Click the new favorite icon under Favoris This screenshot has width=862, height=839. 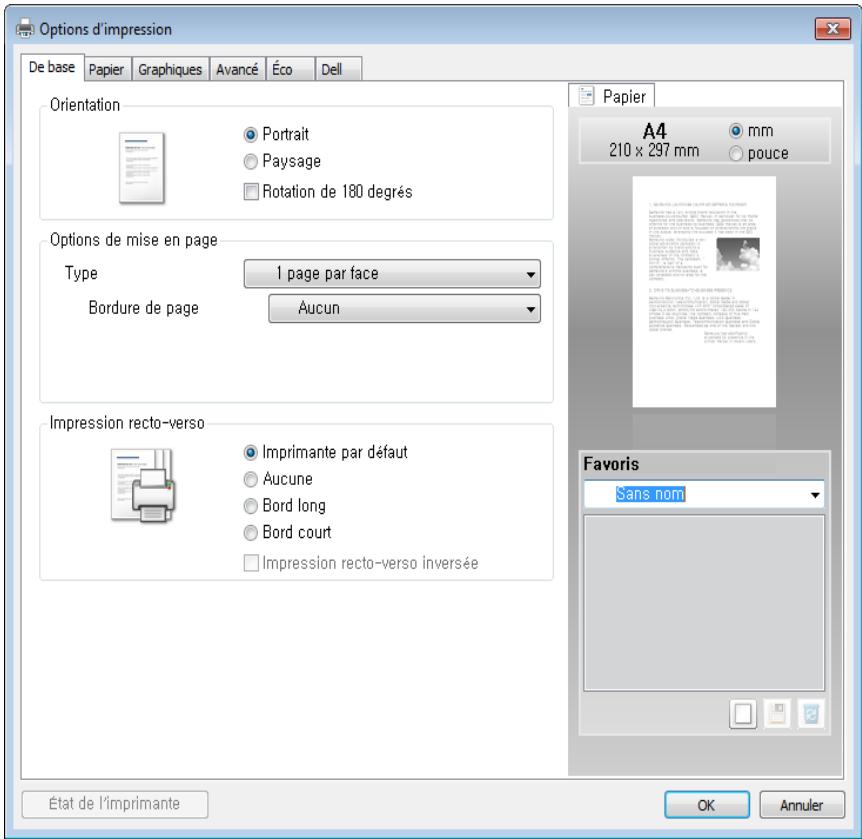pyautogui.click(x=743, y=714)
